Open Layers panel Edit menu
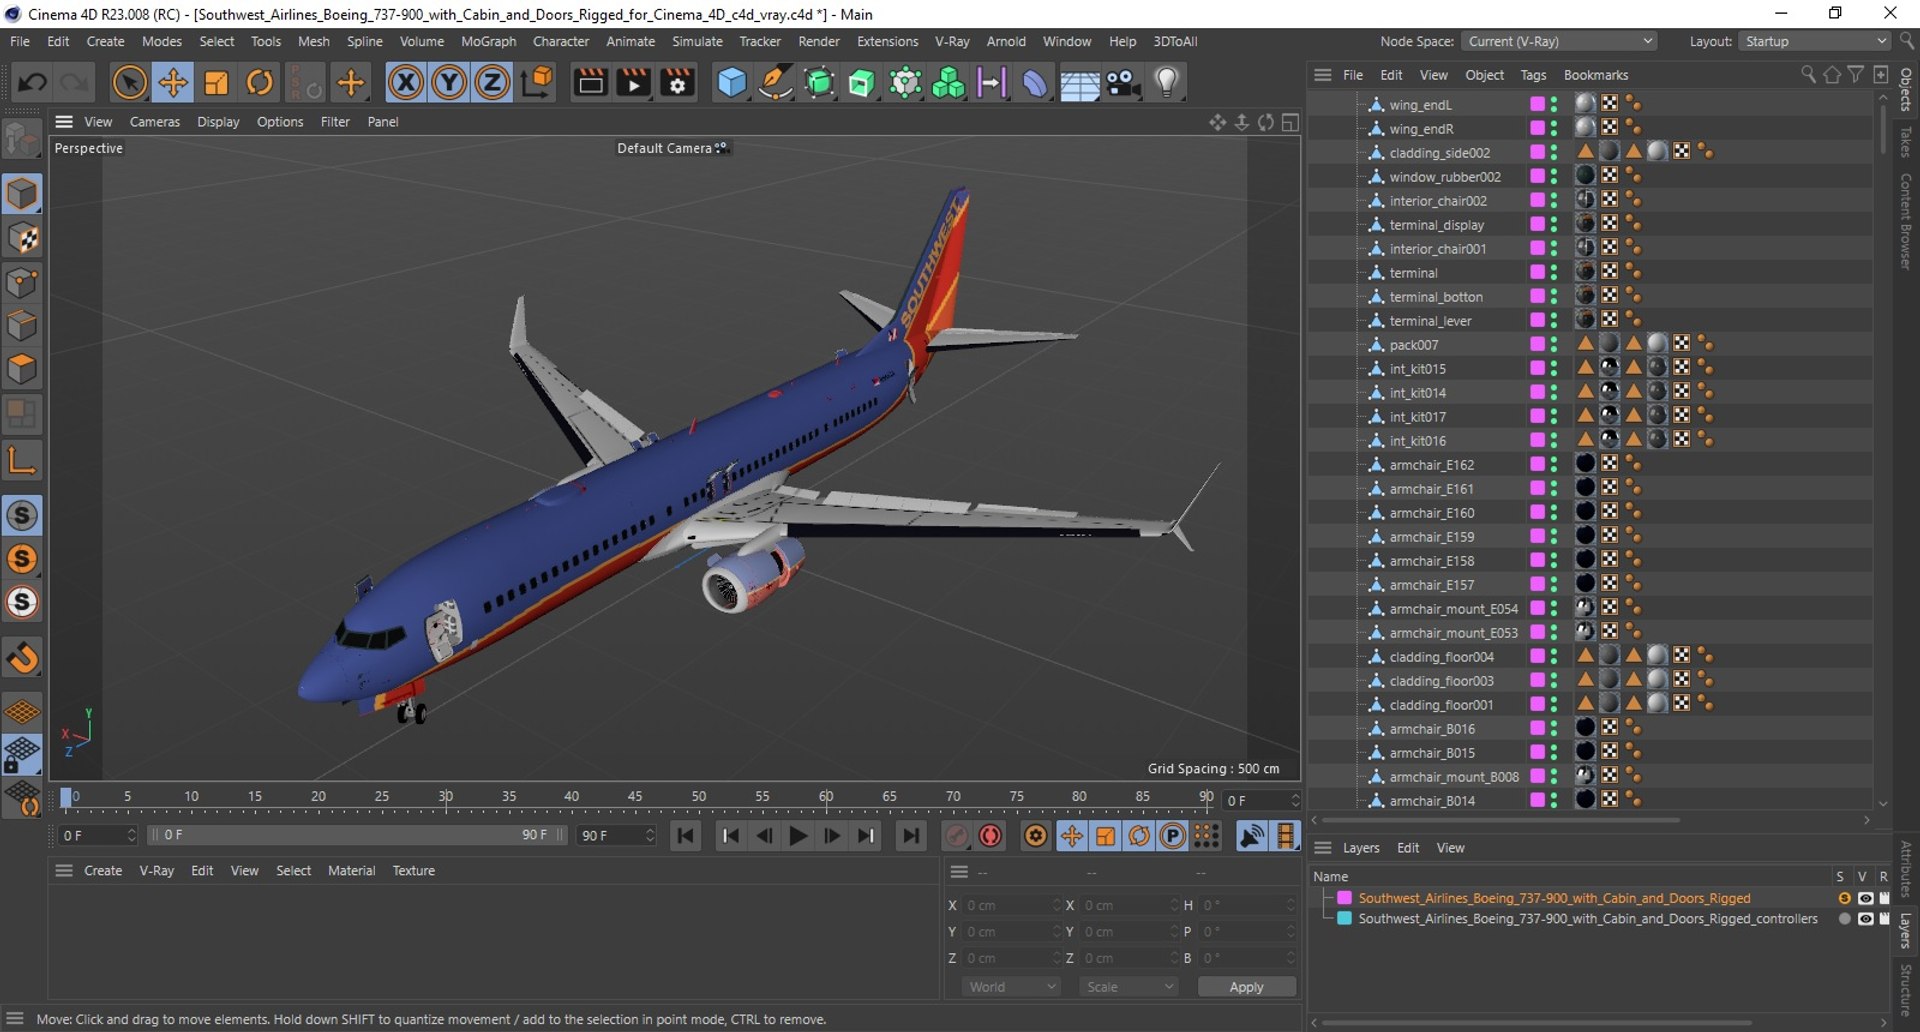The image size is (1920, 1032). pos(1408,848)
